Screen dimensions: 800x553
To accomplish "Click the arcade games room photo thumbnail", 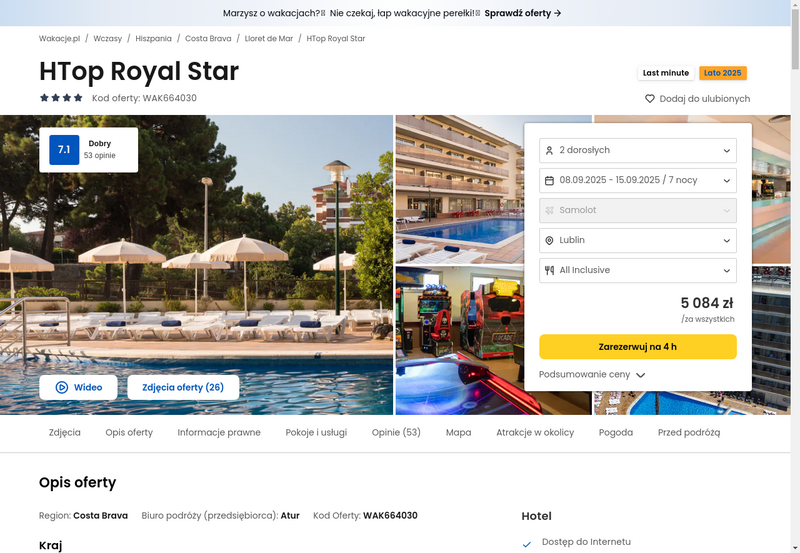I will pyautogui.click(x=459, y=340).
